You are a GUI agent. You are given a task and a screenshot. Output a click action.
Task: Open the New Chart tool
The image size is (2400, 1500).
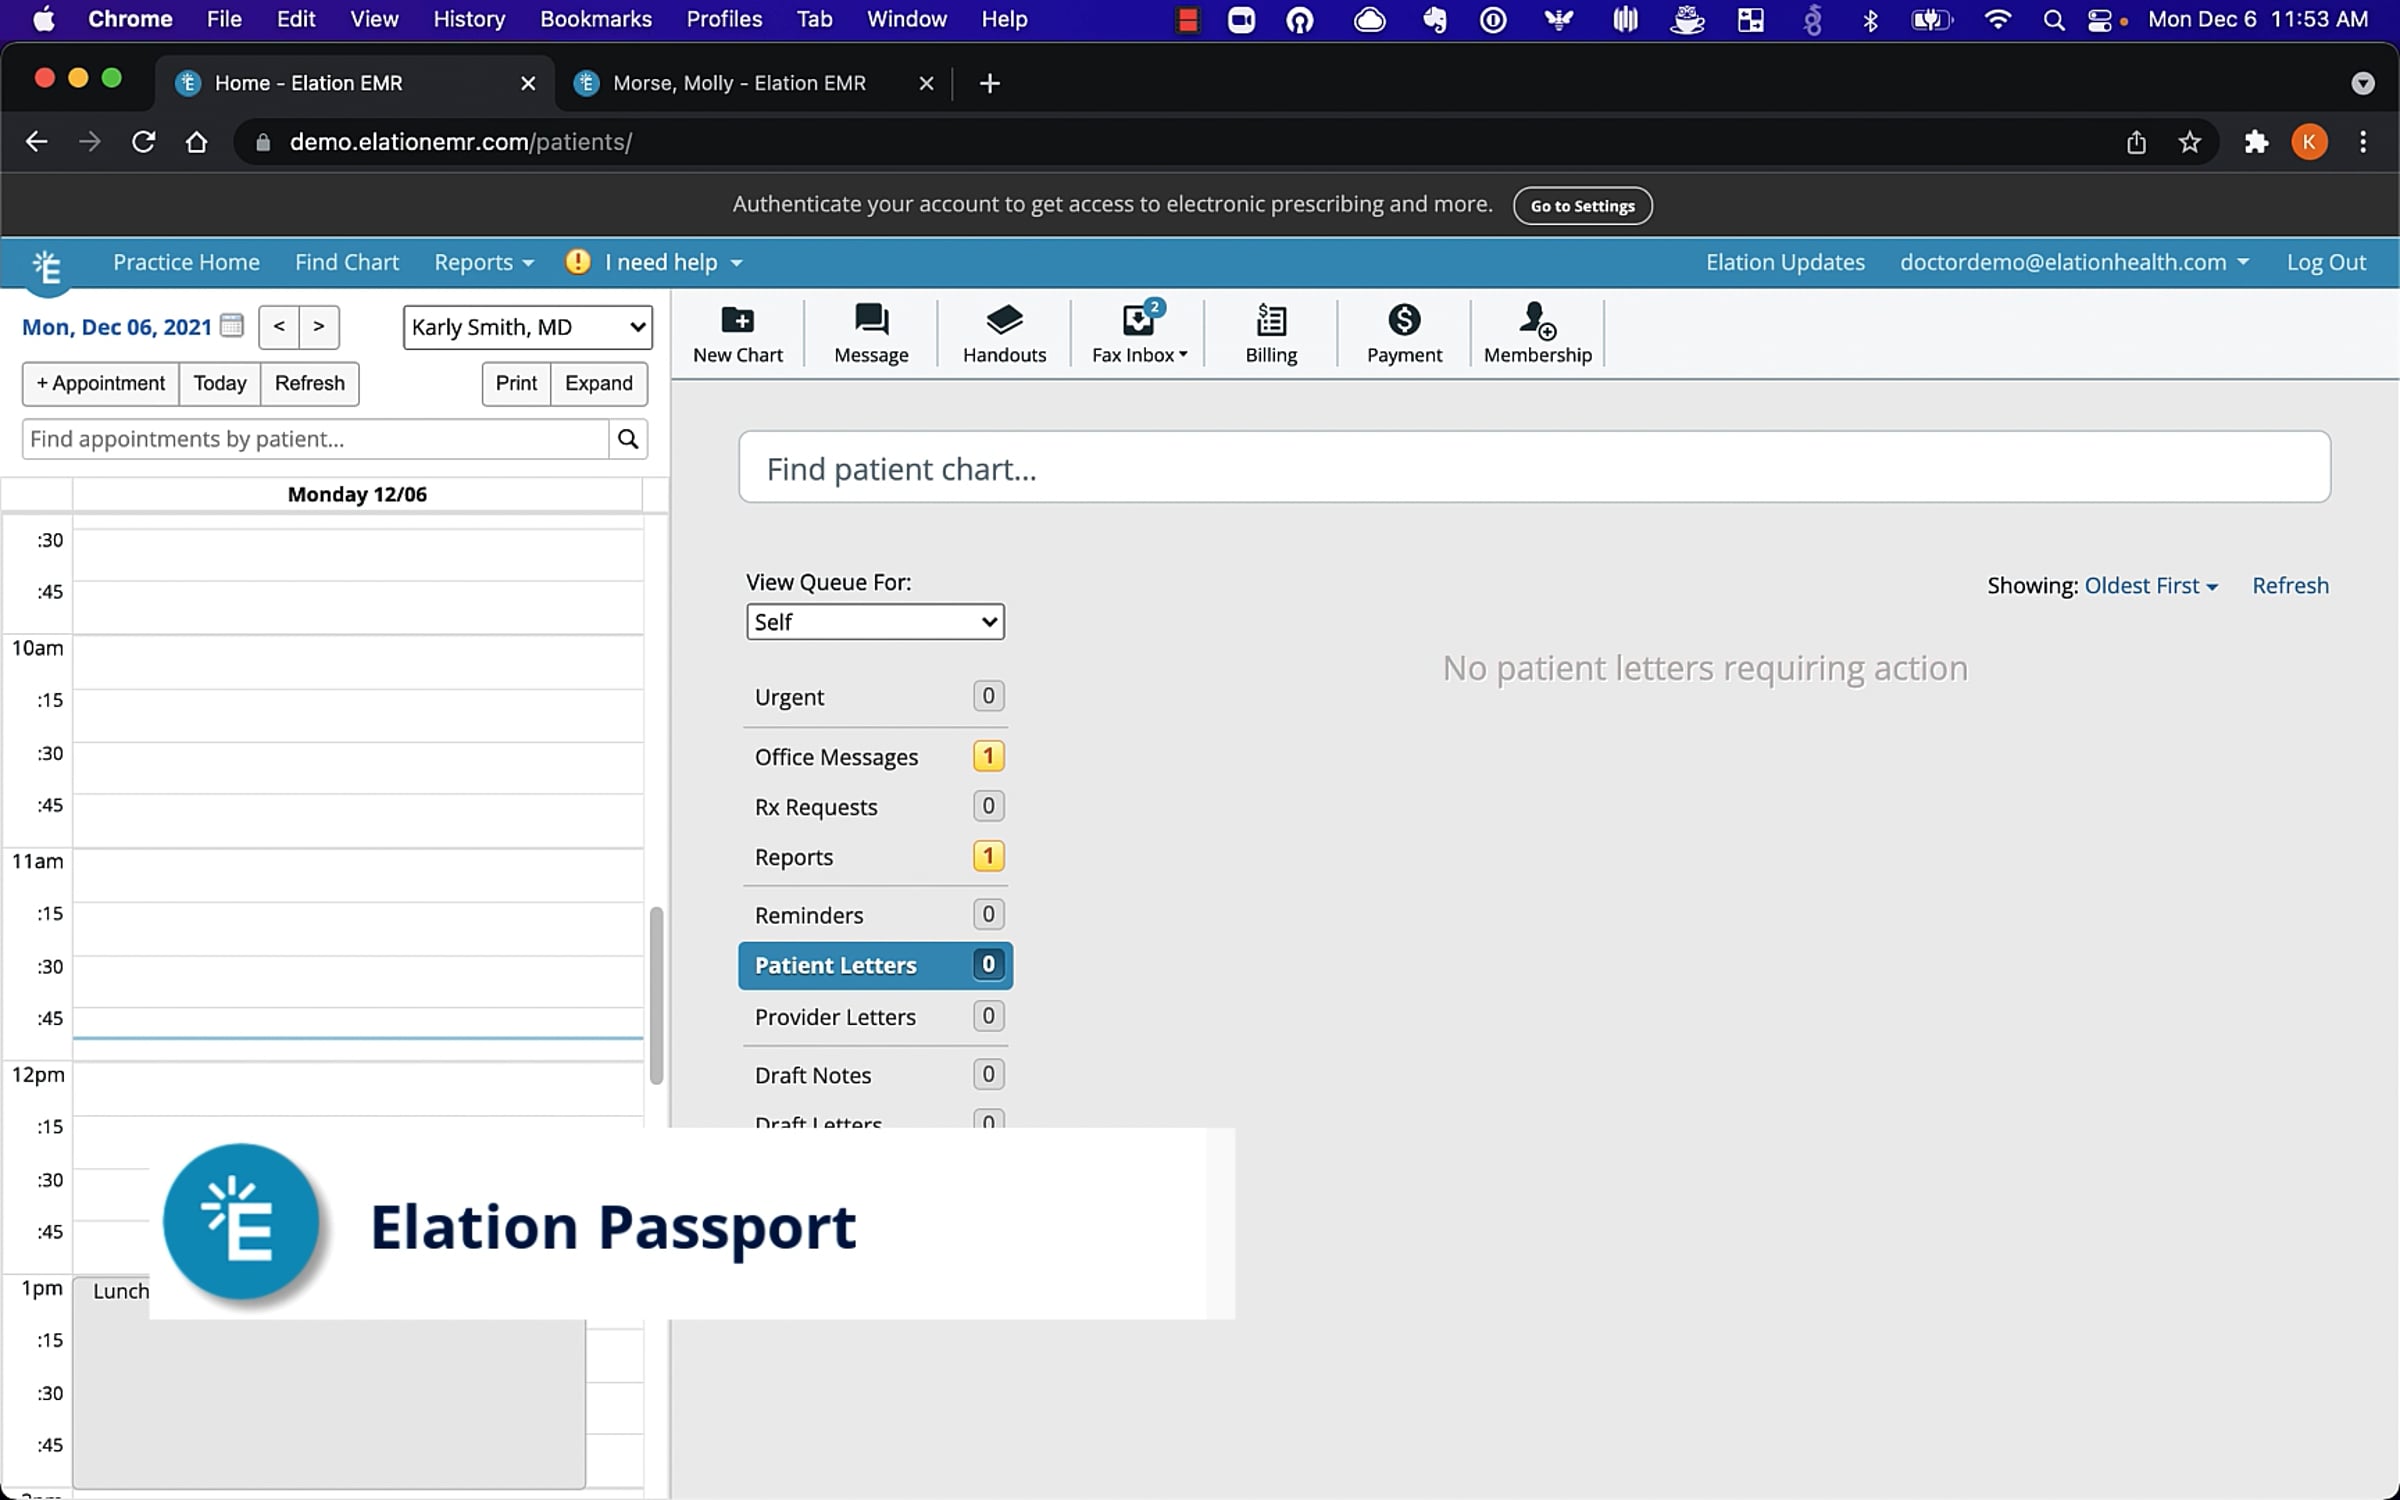pos(737,334)
